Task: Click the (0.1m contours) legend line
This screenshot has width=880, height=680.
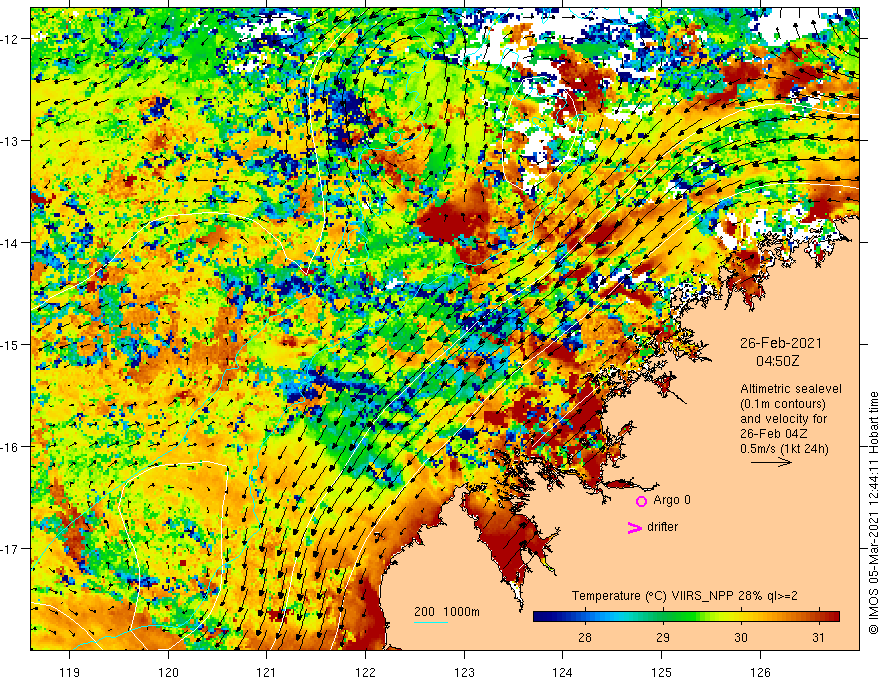Action: point(783,404)
